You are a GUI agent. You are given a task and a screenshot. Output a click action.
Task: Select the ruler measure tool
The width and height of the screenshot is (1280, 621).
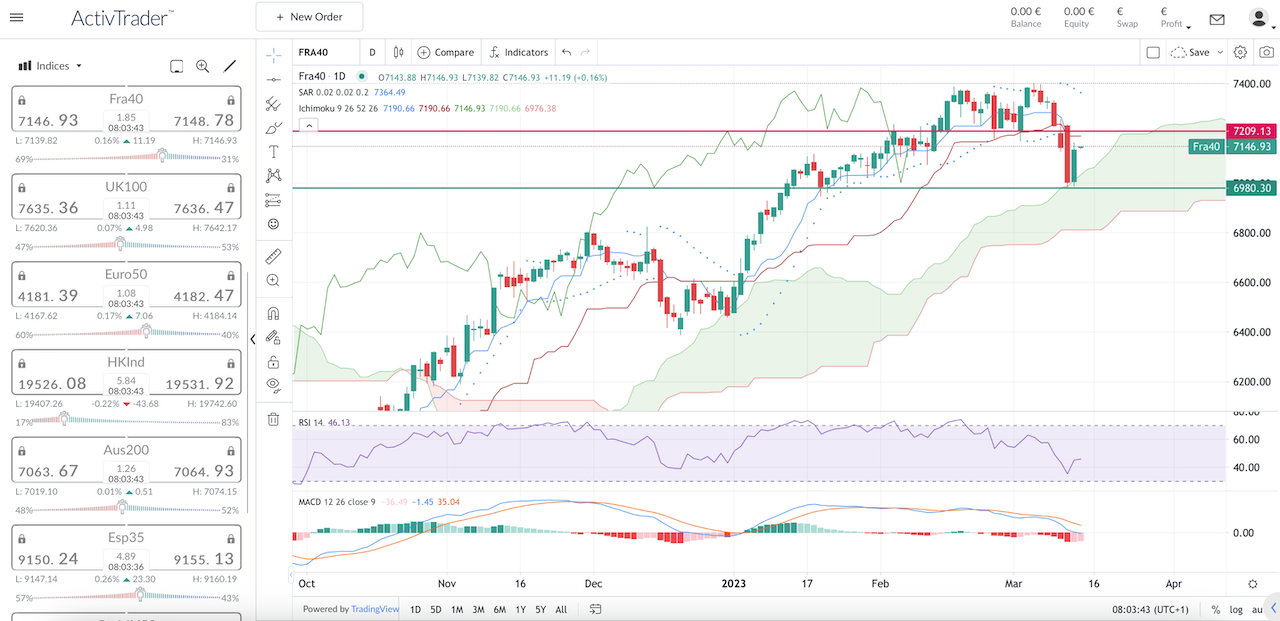tap(273, 257)
